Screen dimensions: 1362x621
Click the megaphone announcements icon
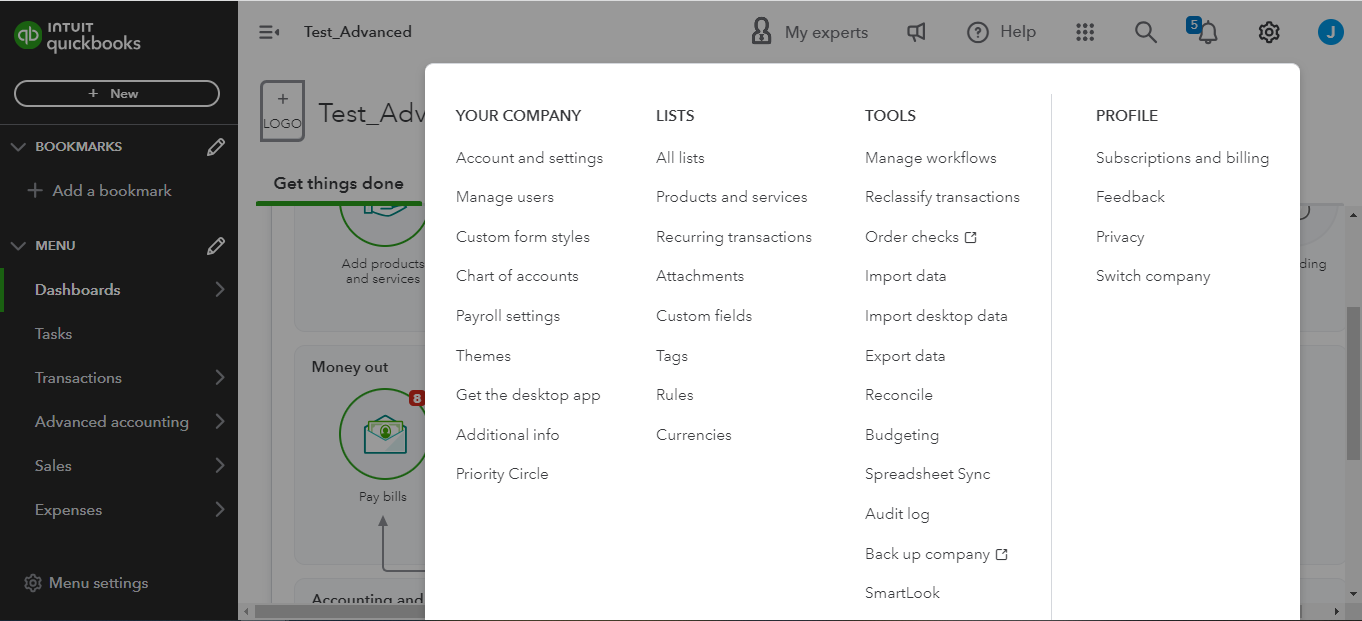916,32
